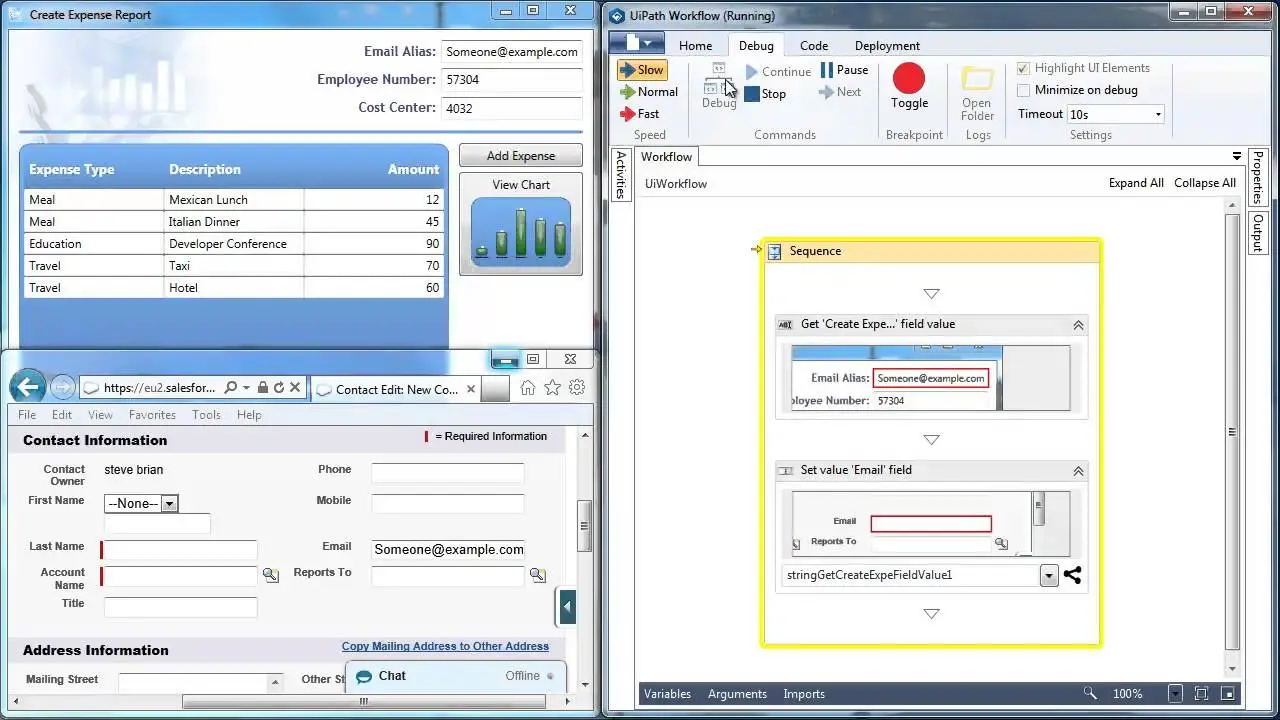Open the Reports To lookup icon

pyautogui.click(x=537, y=575)
